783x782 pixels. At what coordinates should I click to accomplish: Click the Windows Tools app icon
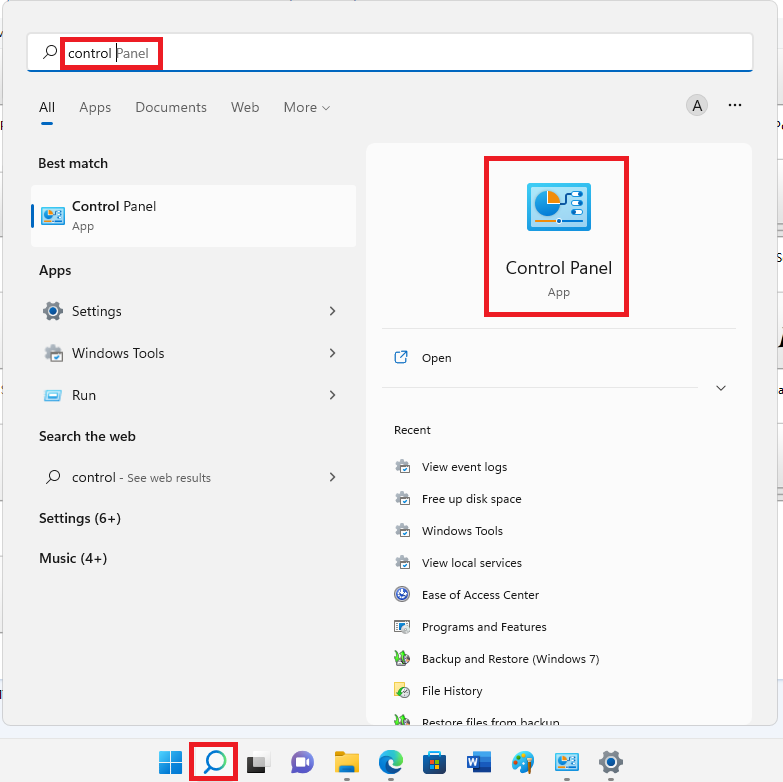coord(52,353)
